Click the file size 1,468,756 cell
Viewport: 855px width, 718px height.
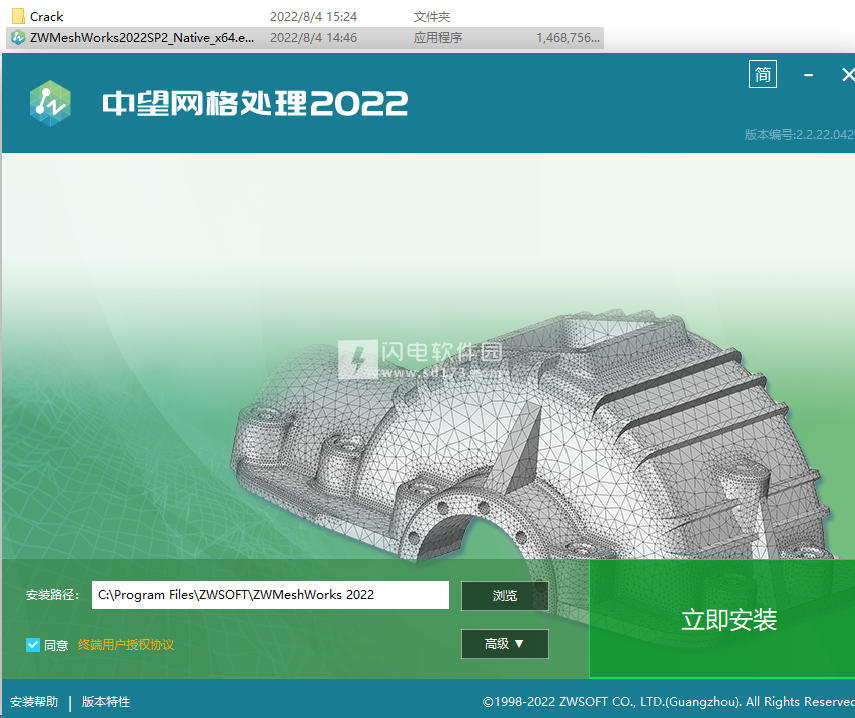pyautogui.click(x=568, y=38)
